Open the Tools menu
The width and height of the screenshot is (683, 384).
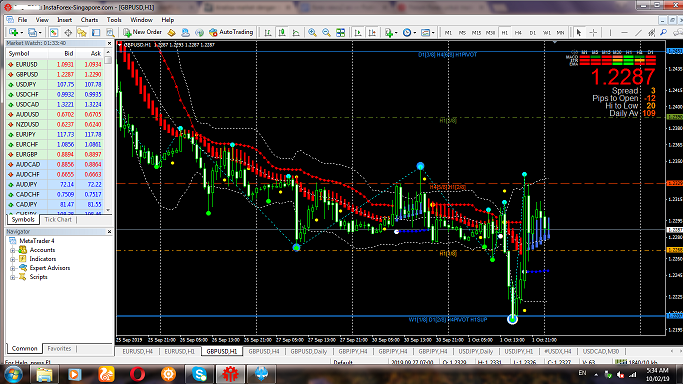point(114,20)
